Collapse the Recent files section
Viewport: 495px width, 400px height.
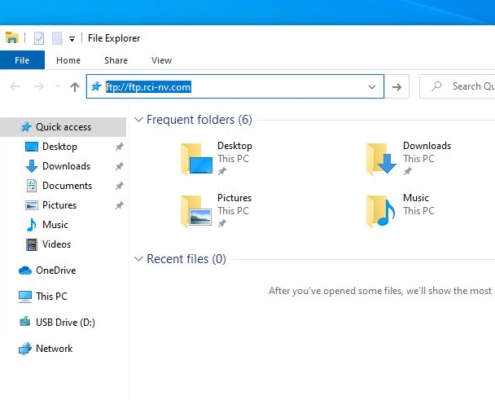[138, 259]
